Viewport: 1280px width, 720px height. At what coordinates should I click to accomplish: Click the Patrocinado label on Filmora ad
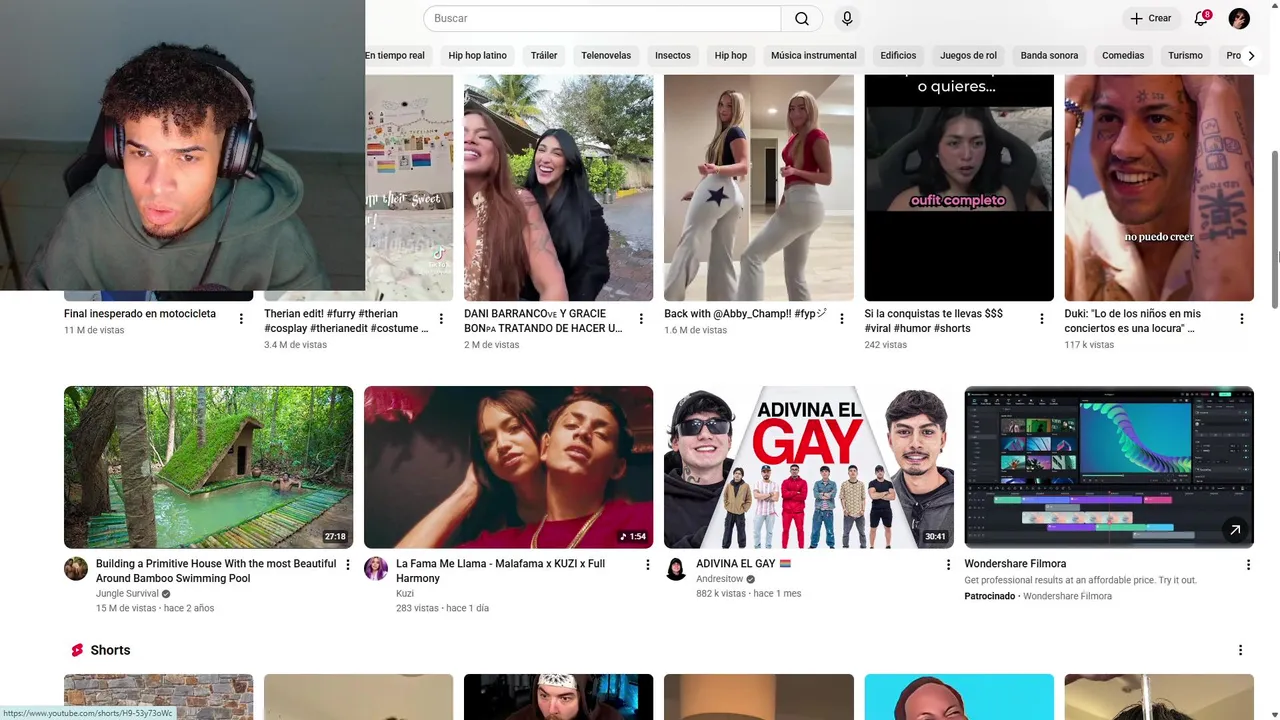[x=990, y=596]
